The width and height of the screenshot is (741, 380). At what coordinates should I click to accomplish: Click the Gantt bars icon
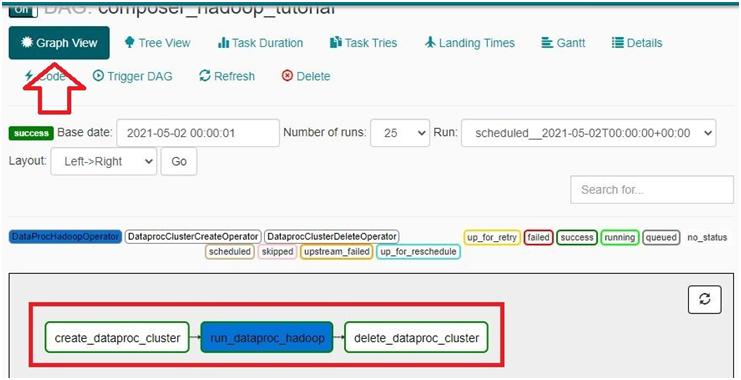[x=547, y=43]
